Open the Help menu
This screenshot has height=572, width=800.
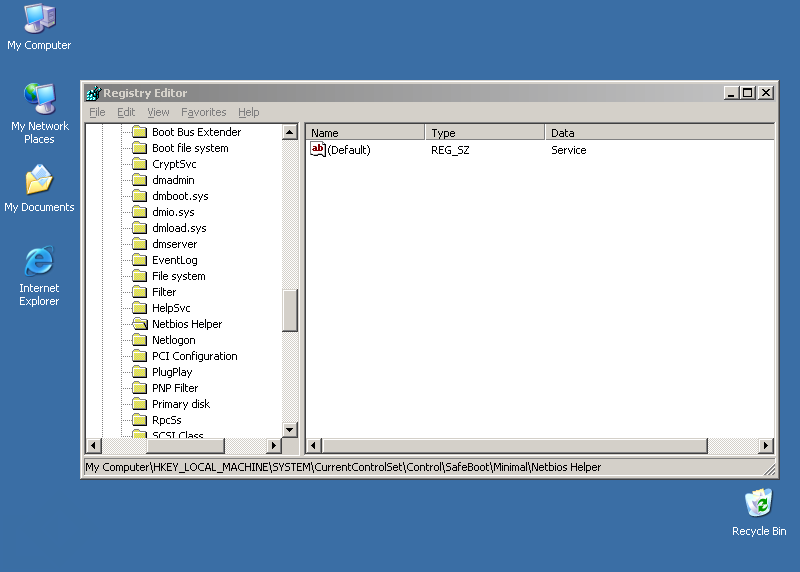tap(248, 112)
